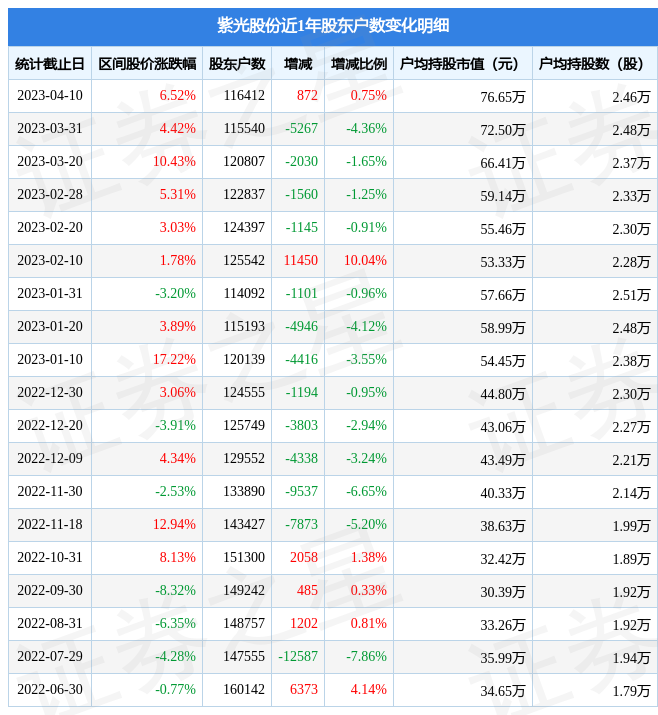Click the date 2022-10-31
This screenshot has width=658, height=715.
tap(50, 557)
